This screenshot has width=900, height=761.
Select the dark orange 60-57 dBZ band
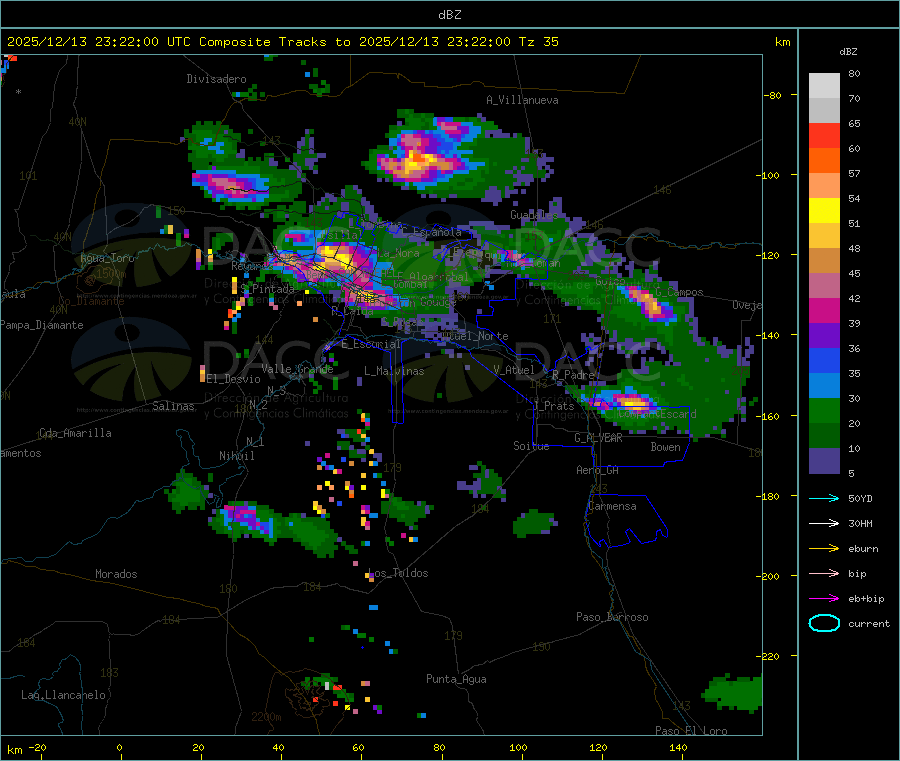click(824, 161)
